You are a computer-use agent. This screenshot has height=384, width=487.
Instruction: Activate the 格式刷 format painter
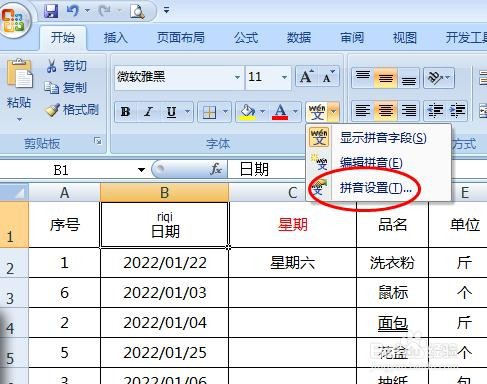pyautogui.click(x=72, y=110)
